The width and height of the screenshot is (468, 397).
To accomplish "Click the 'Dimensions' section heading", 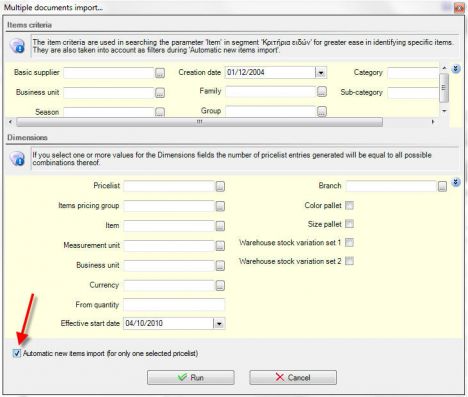I will 27,138.
